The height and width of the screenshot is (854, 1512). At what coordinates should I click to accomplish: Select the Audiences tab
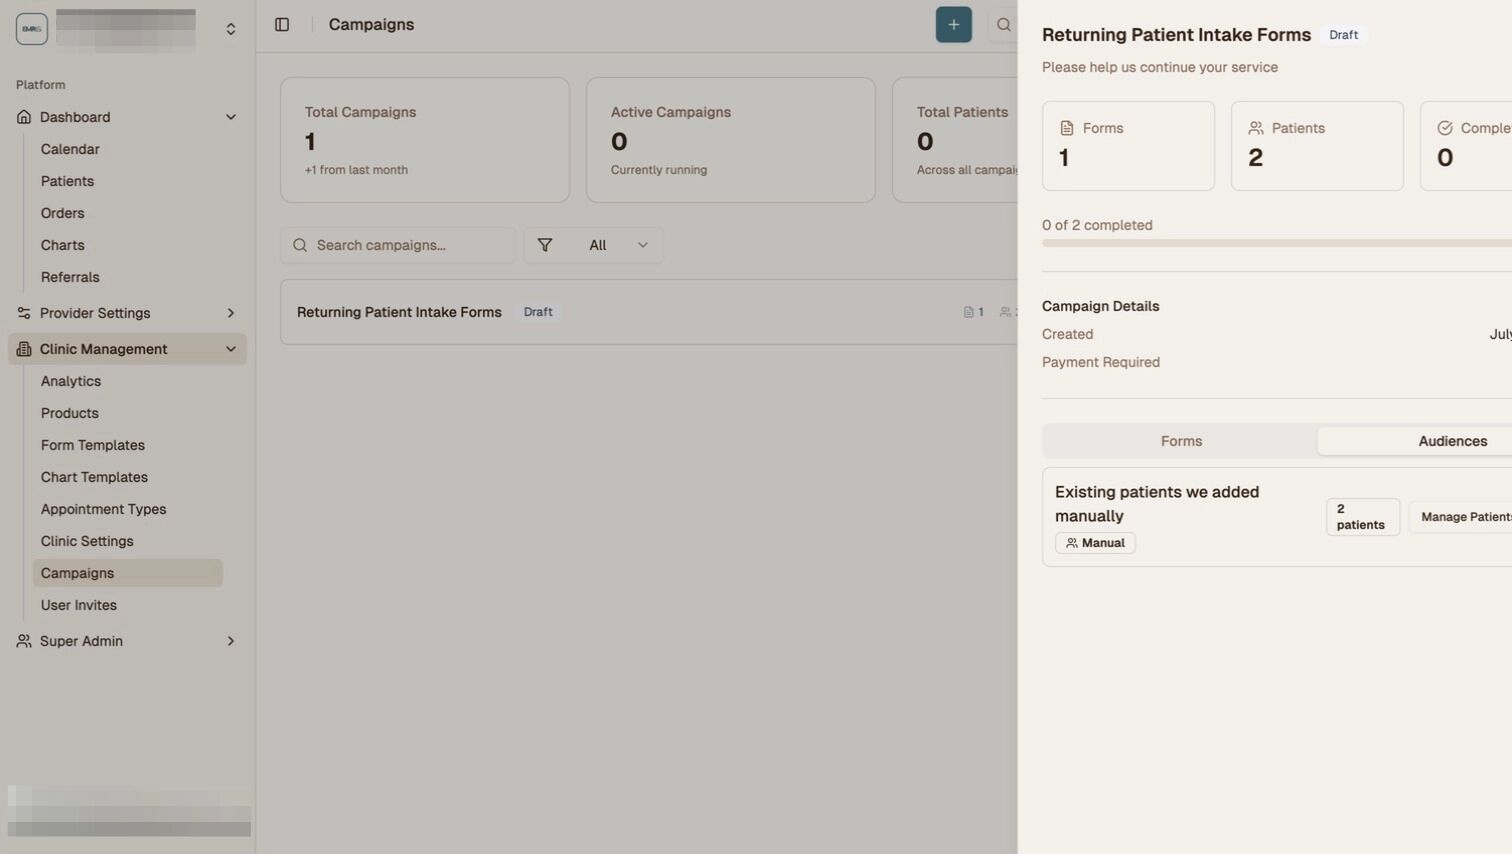point(1452,441)
